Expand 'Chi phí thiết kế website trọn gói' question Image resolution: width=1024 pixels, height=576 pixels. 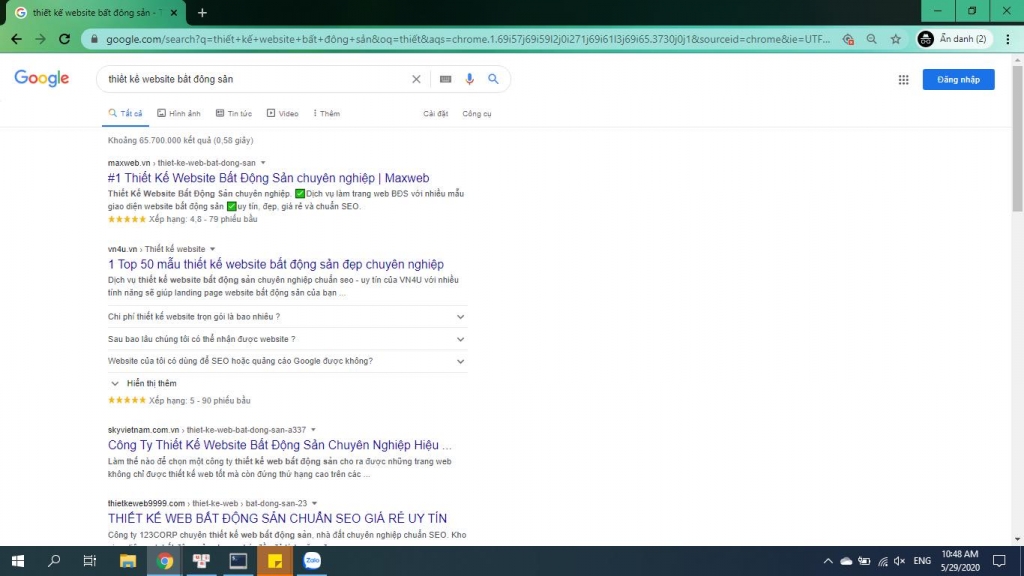pos(287,317)
